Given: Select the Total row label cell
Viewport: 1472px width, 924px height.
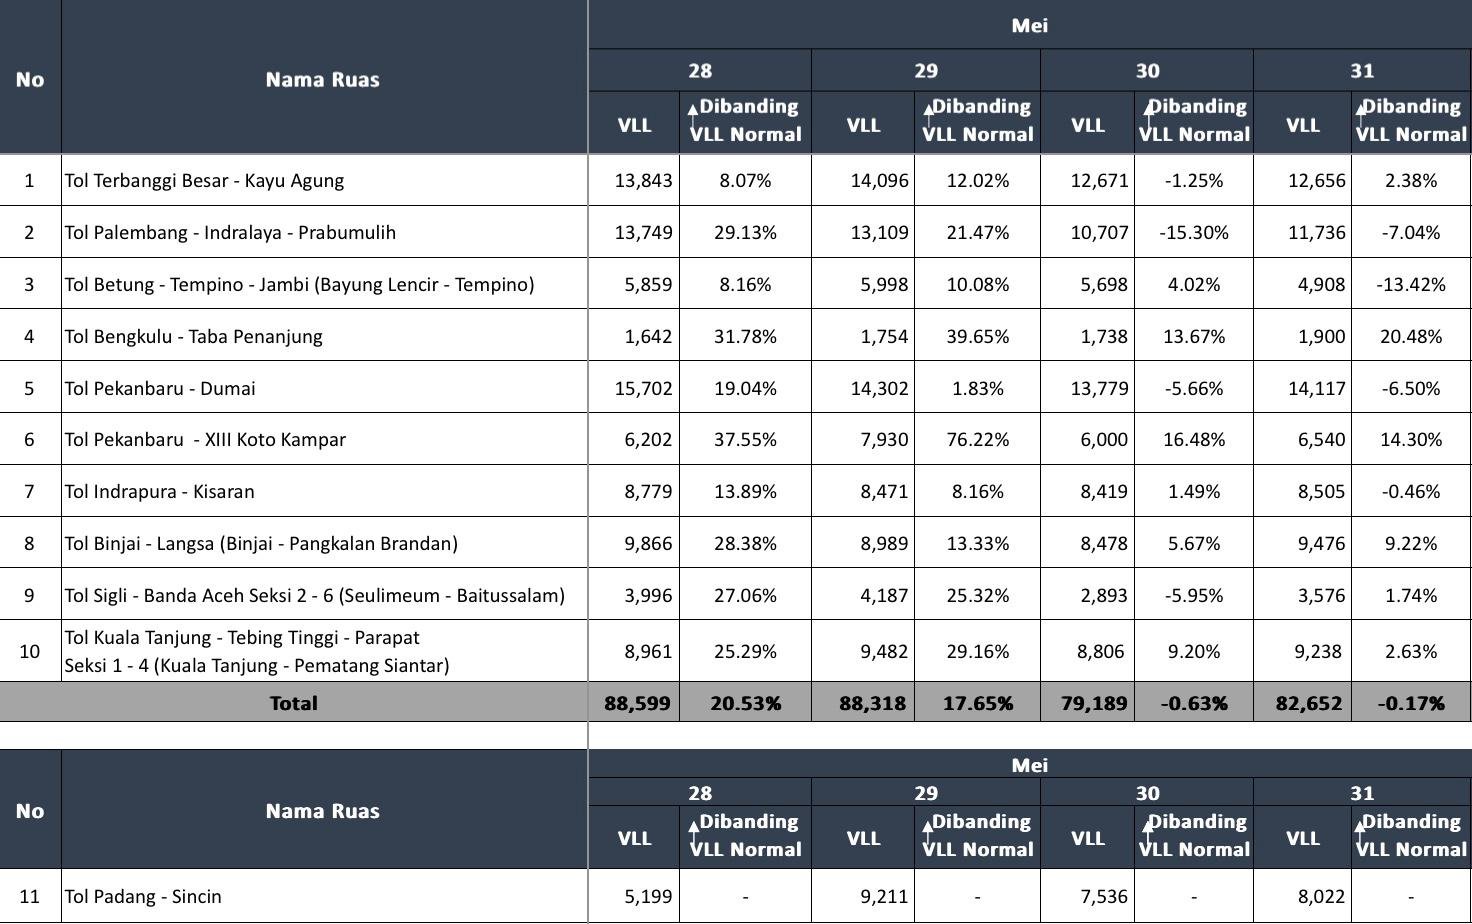Looking at the screenshot, I should 294,703.
